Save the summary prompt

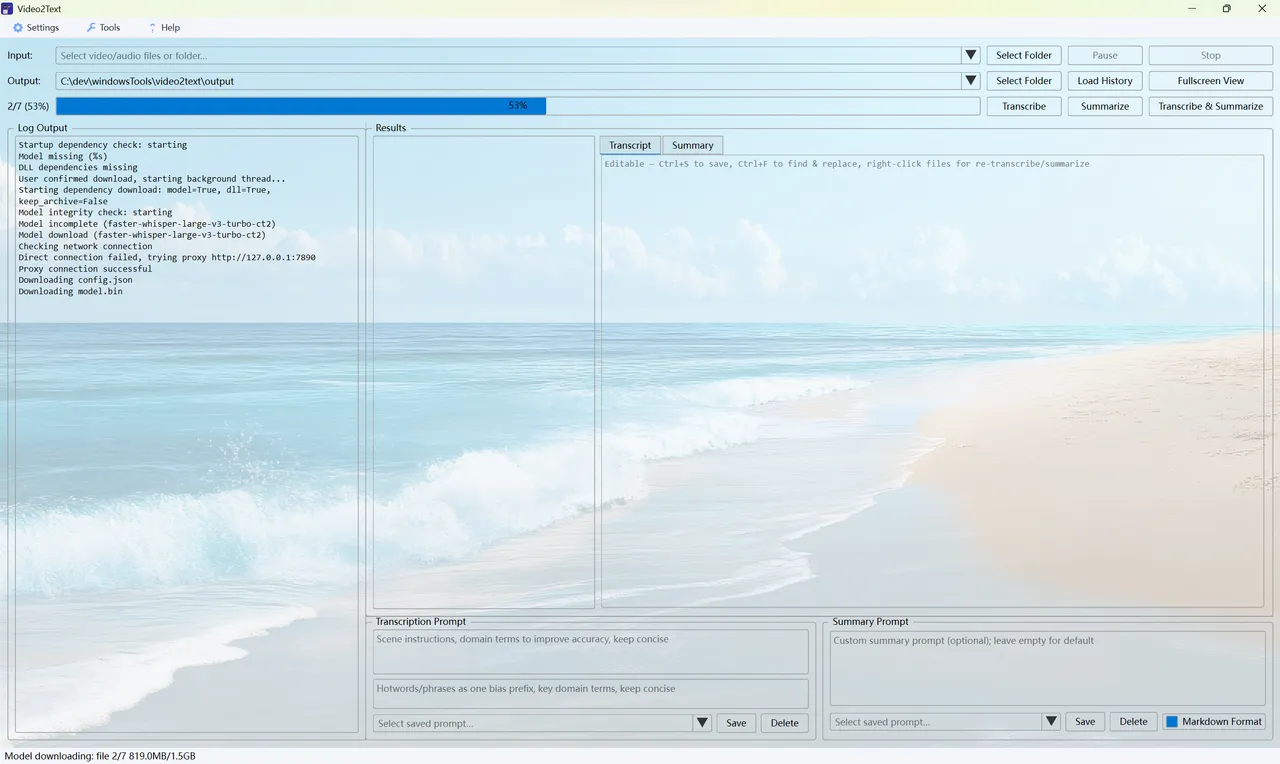(x=1085, y=722)
